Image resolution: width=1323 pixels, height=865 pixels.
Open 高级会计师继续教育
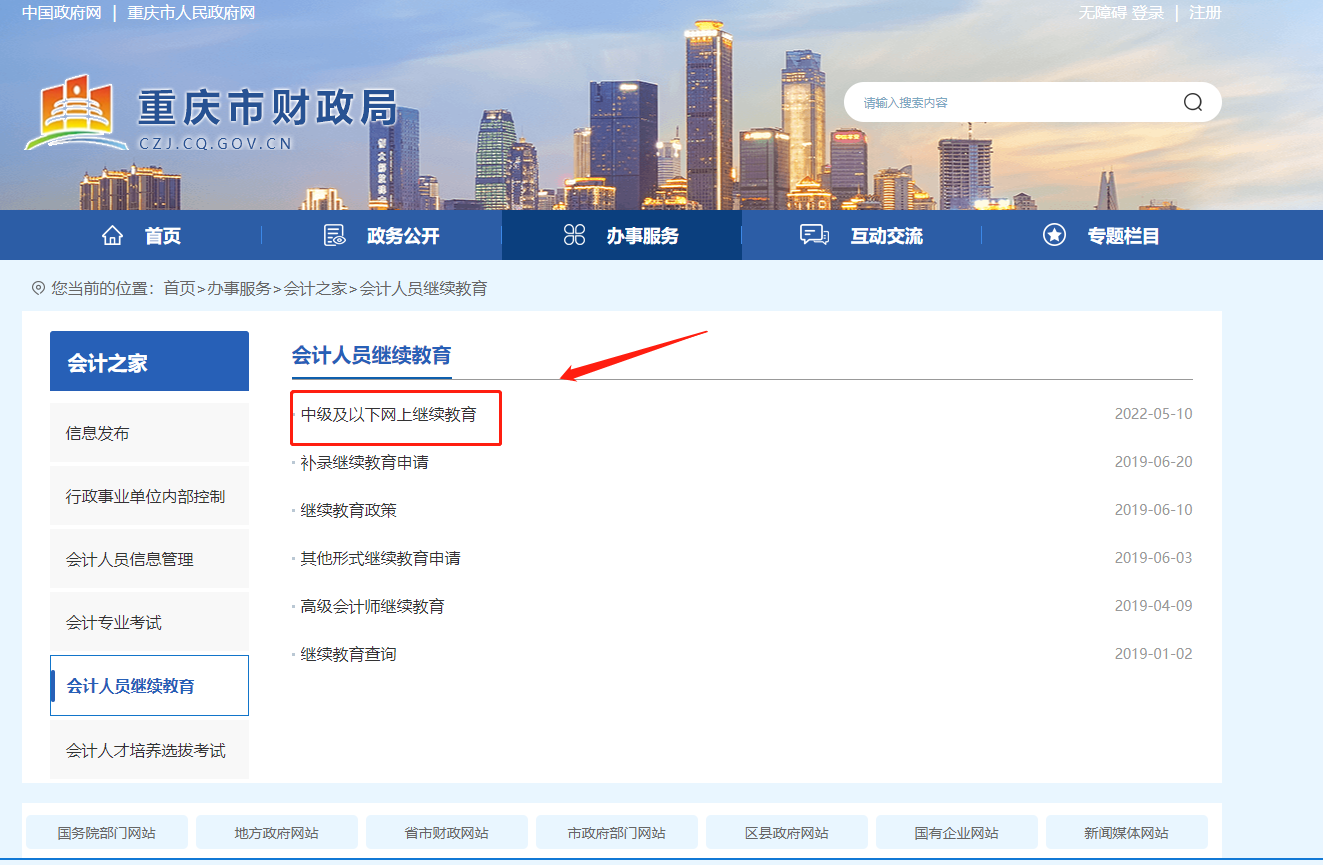(371, 605)
